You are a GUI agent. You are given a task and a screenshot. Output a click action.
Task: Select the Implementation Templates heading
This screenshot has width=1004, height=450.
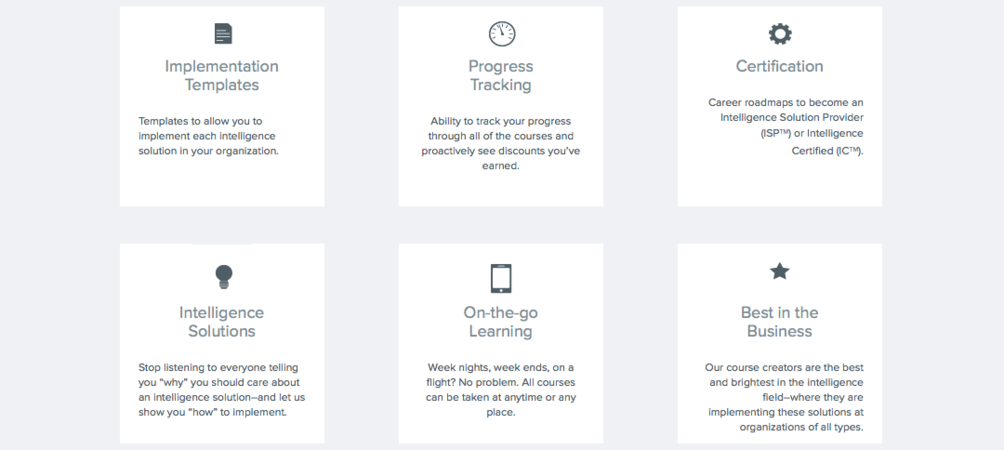point(222,76)
